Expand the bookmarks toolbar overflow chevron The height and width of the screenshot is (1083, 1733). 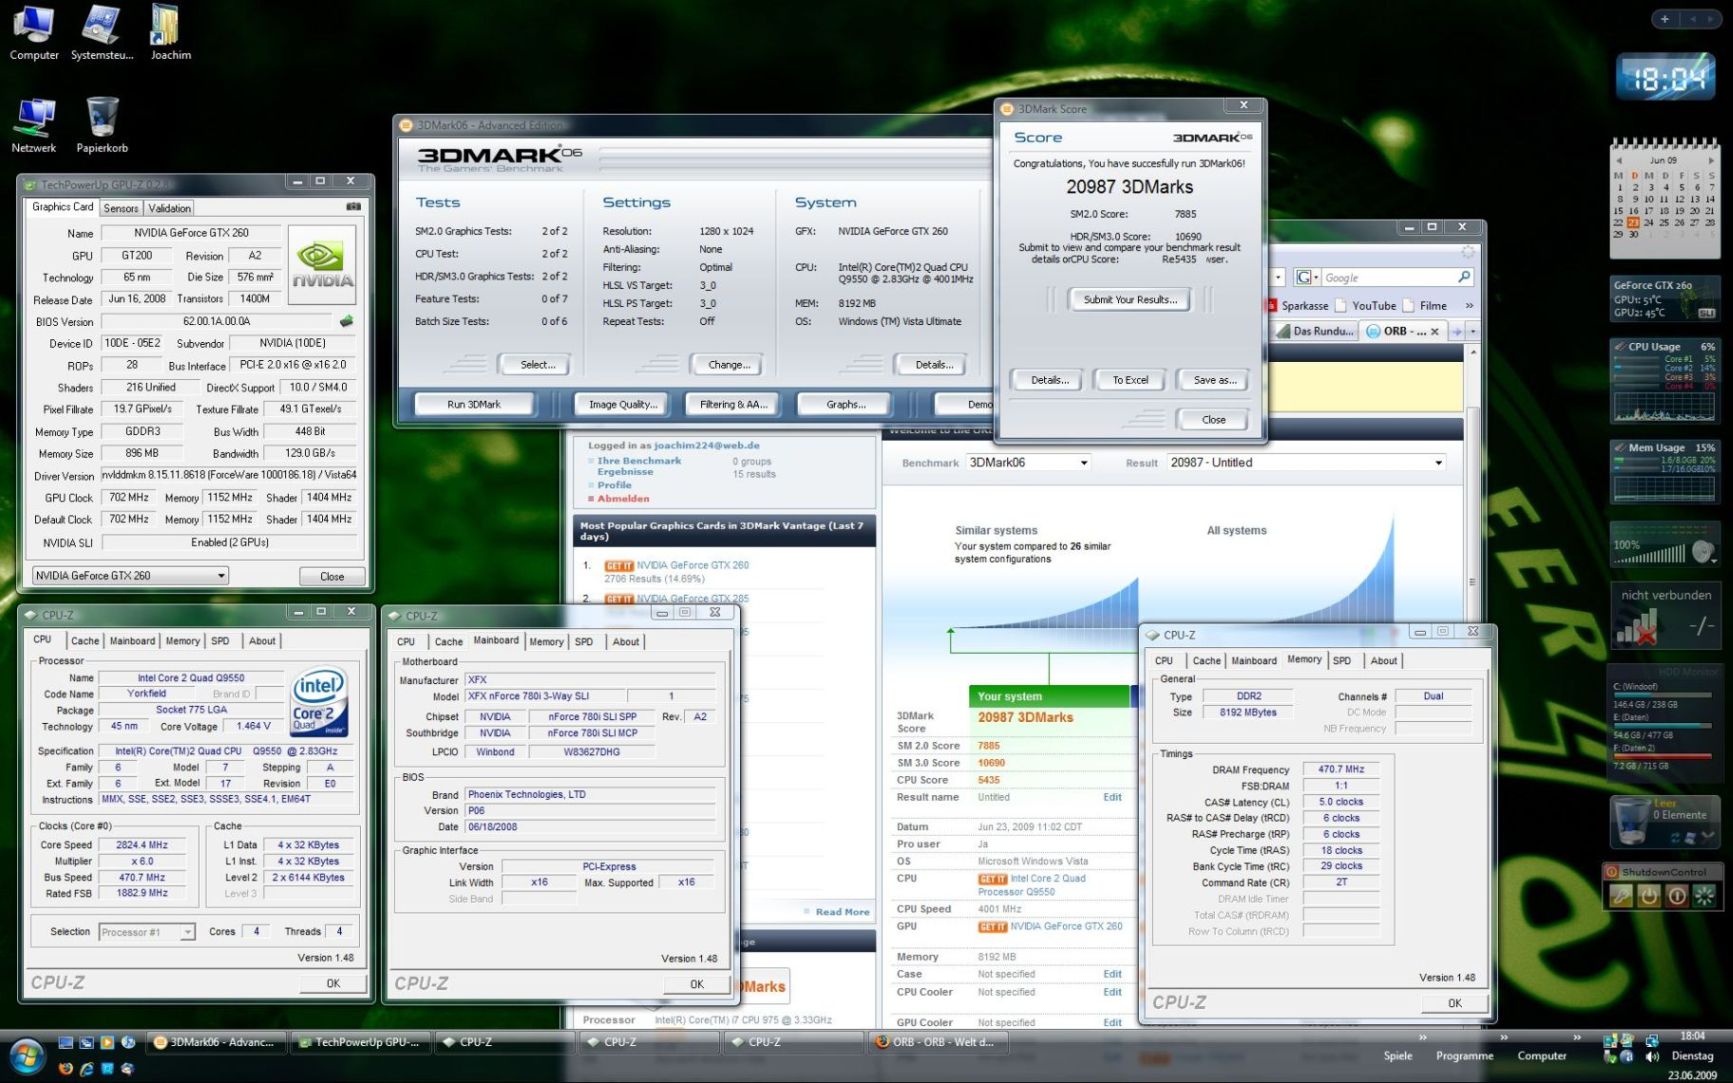click(x=1468, y=306)
